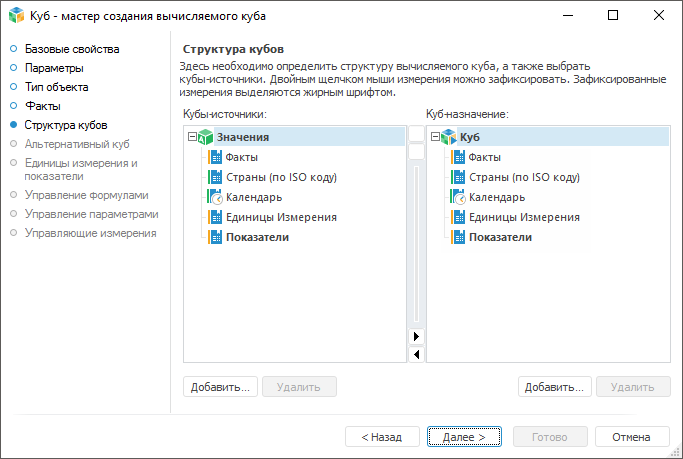Collapse the Куб destination cube node
The width and height of the screenshot is (683, 459).
434,137
